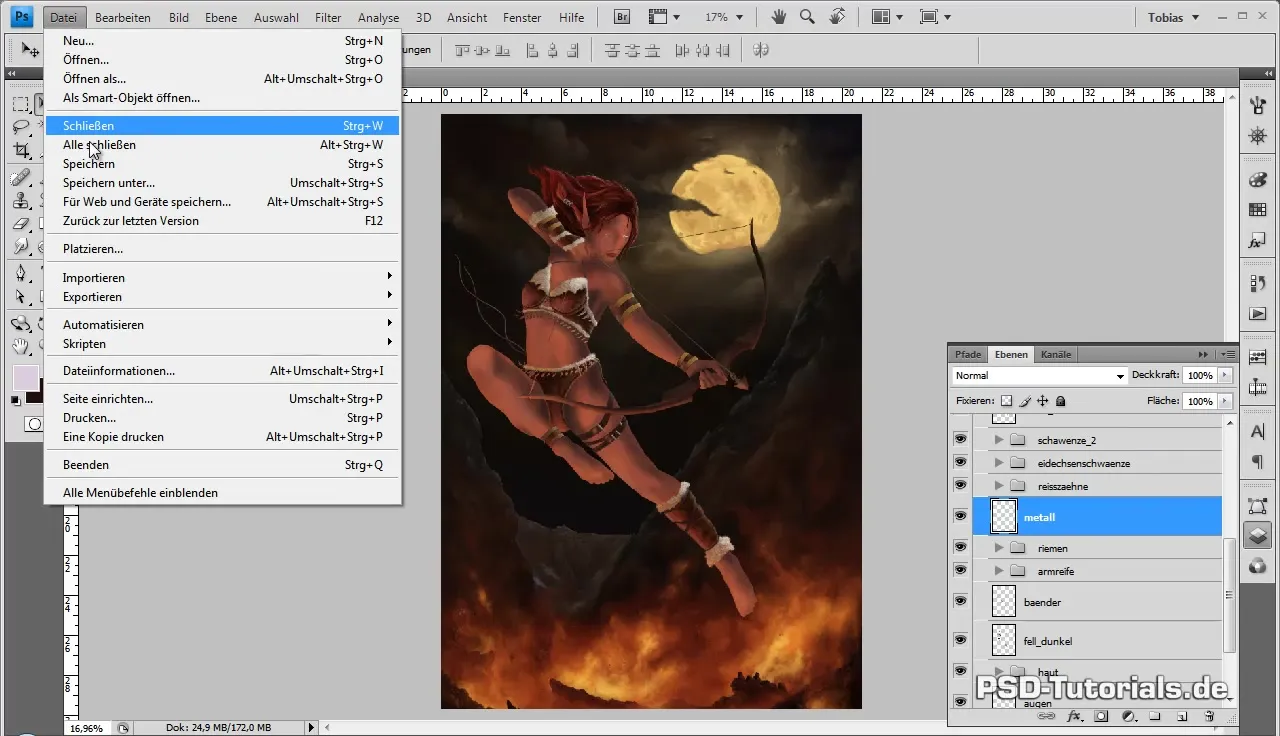
Task: Hide the eidechsenschwaenze group
Action: pyautogui.click(x=961, y=462)
